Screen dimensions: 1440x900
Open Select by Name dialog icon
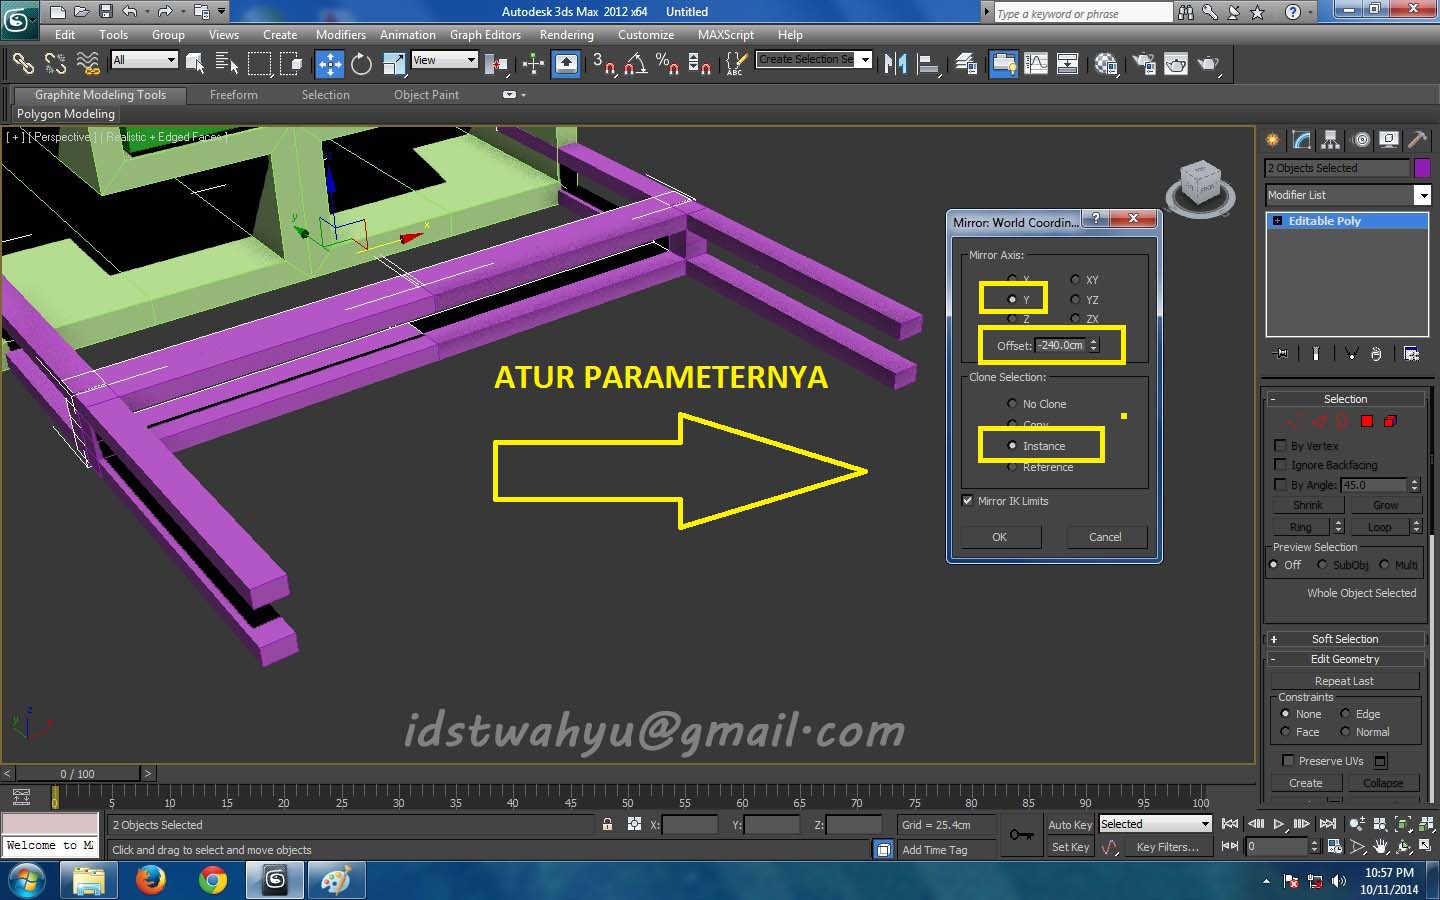(x=227, y=64)
